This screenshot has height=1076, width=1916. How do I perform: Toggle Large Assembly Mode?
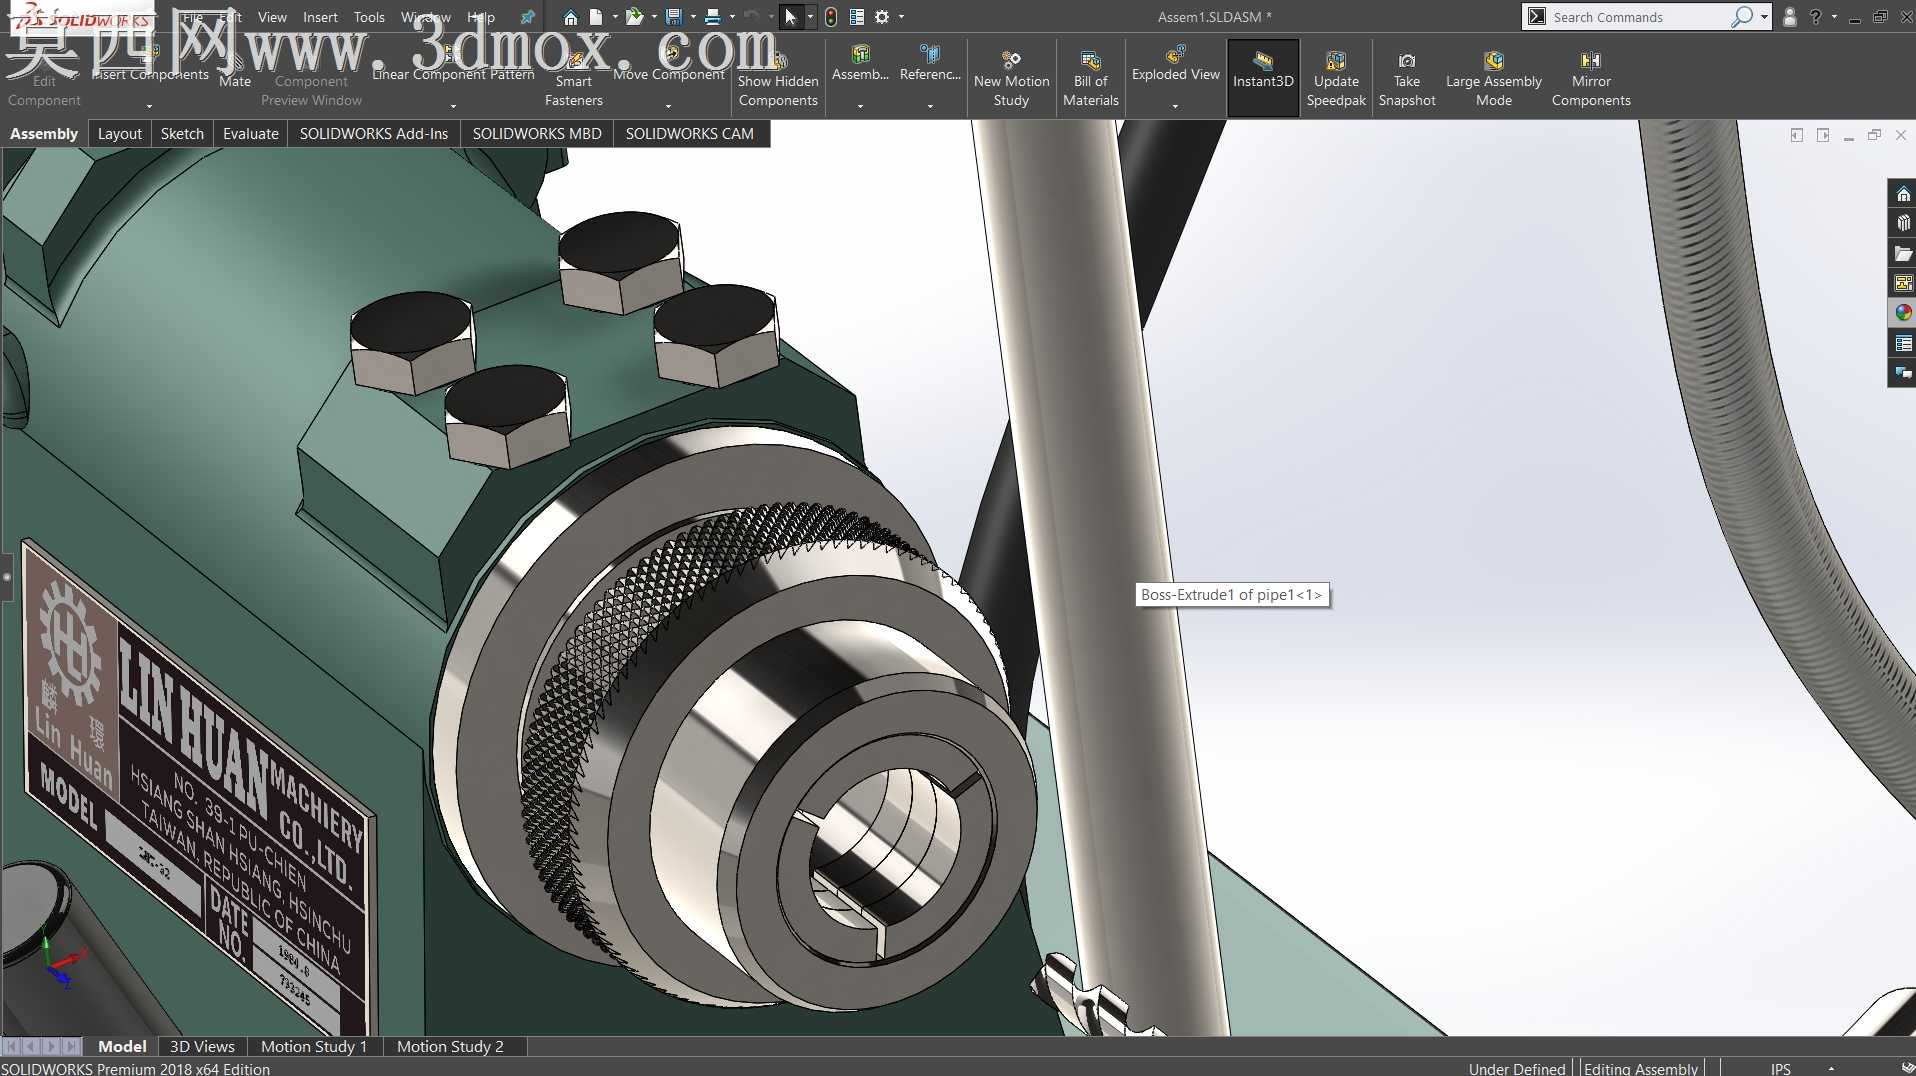[x=1494, y=79]
